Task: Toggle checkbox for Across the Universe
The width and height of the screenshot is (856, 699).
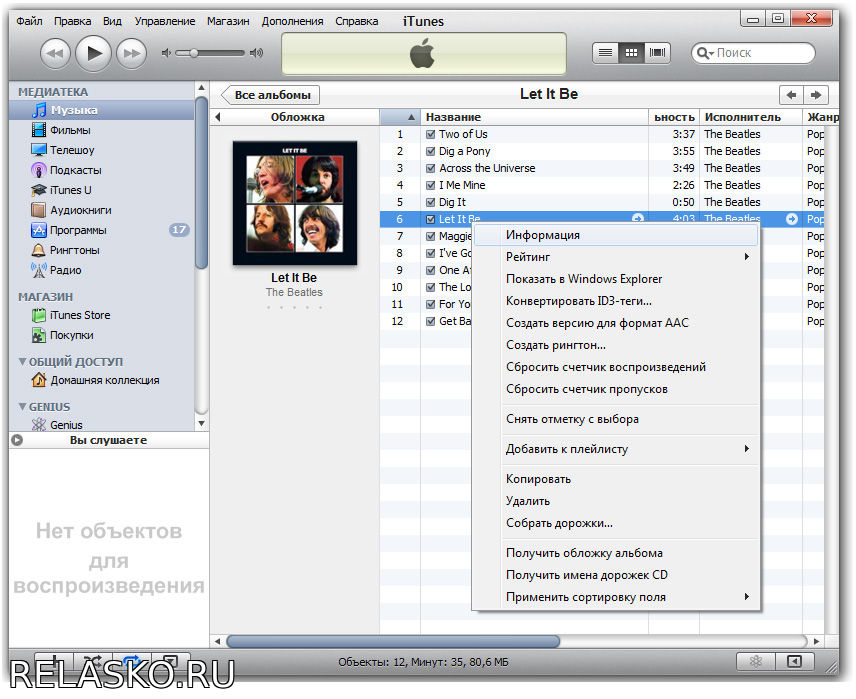Action: pyautogui.click(x=430, y=168)
